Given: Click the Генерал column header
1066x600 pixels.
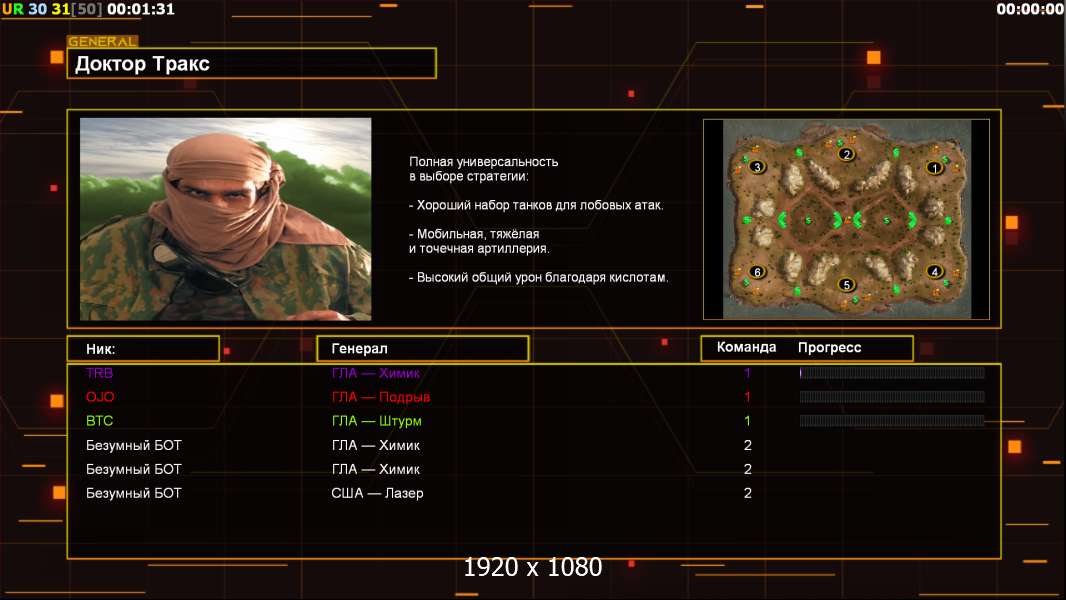Looking at the screenshot, I should 423,349.
